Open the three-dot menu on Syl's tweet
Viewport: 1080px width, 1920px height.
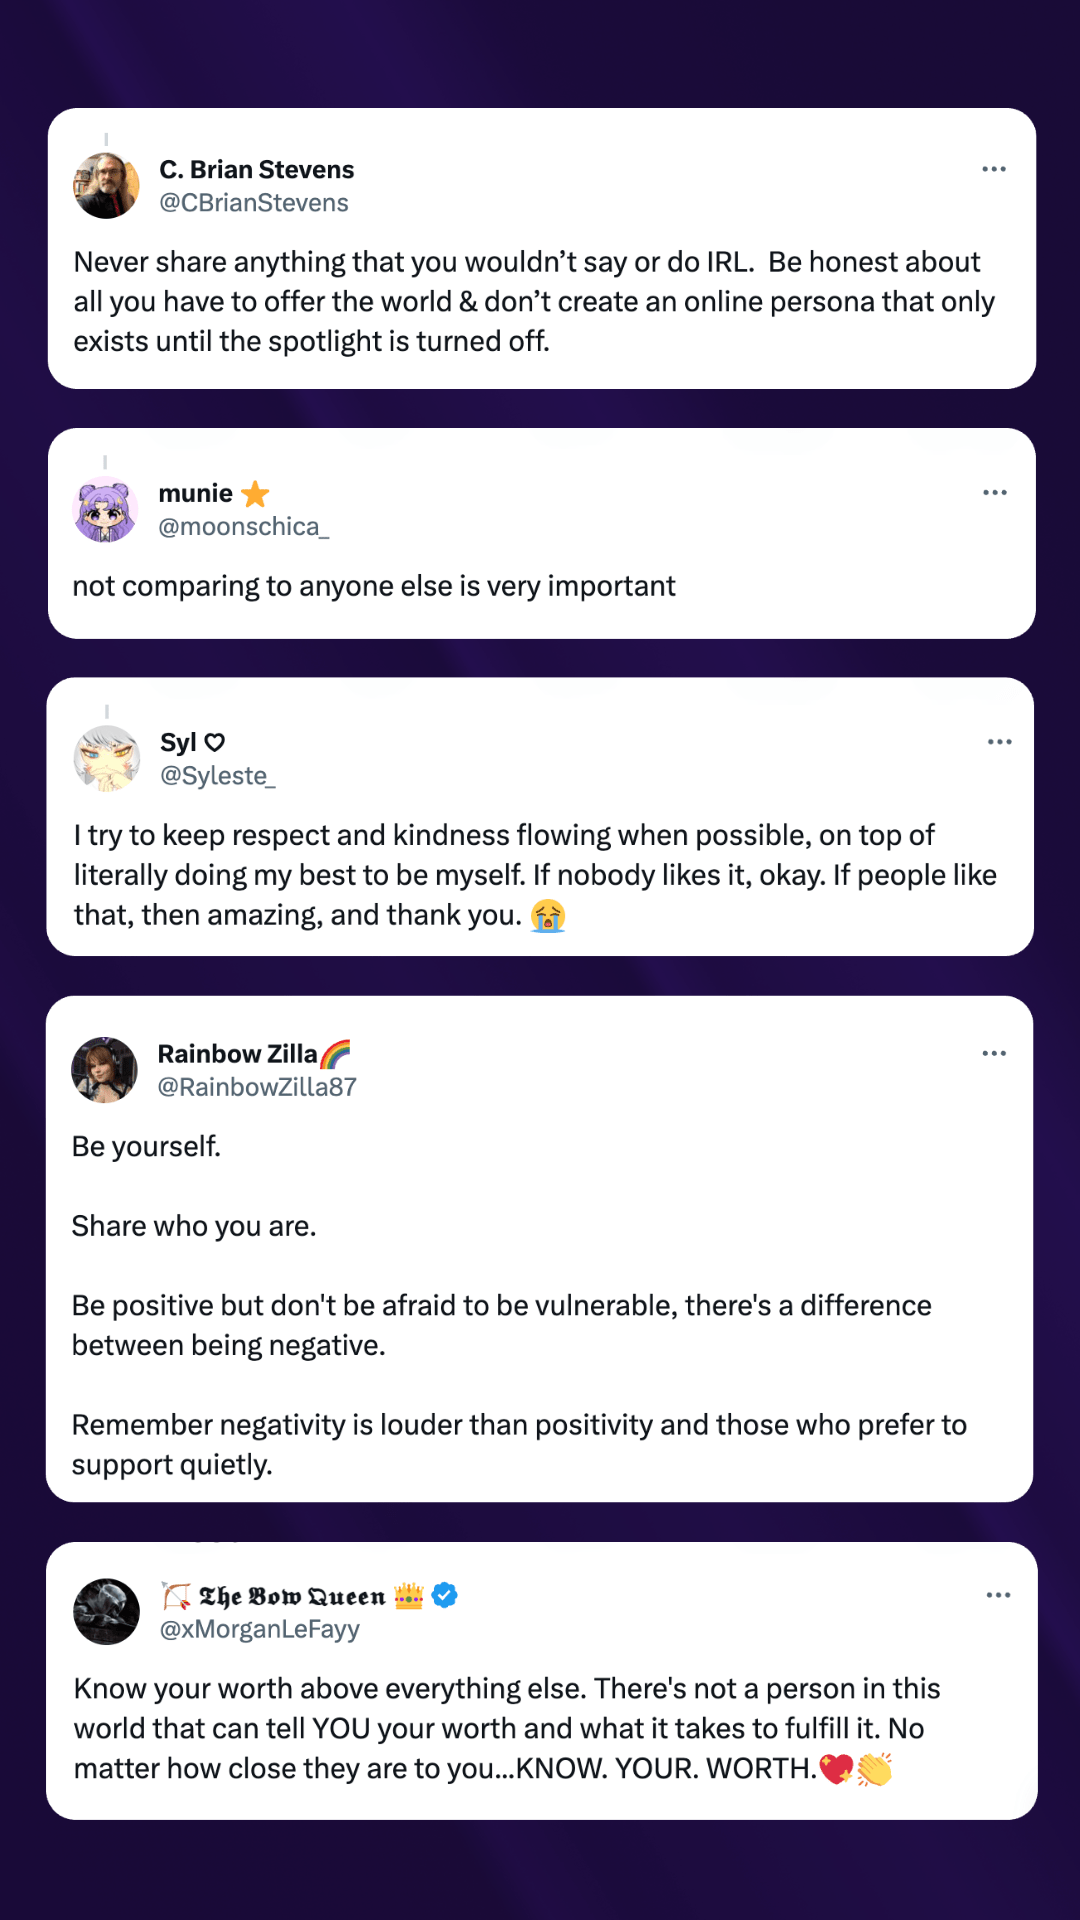click(999, 741)
